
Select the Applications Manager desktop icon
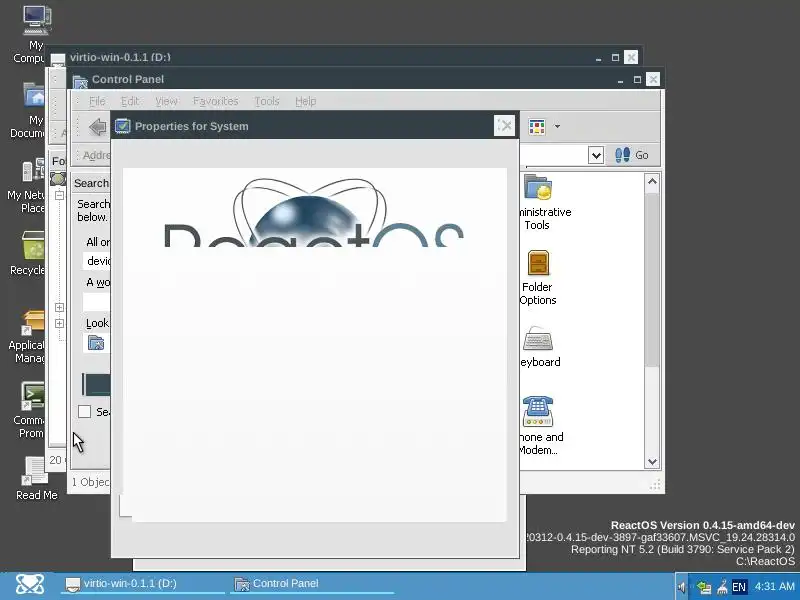coord(29,337)
